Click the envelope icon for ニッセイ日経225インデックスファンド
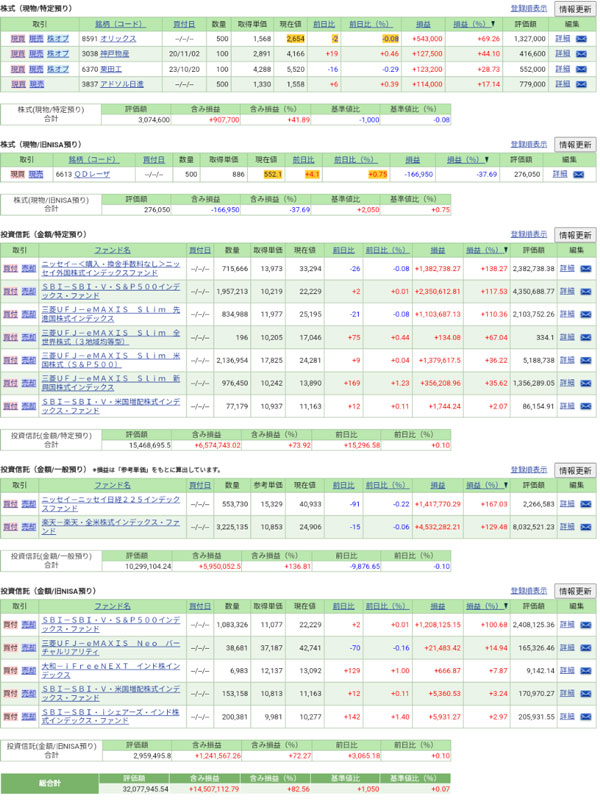The image size is (600, 806). (581, 504)
